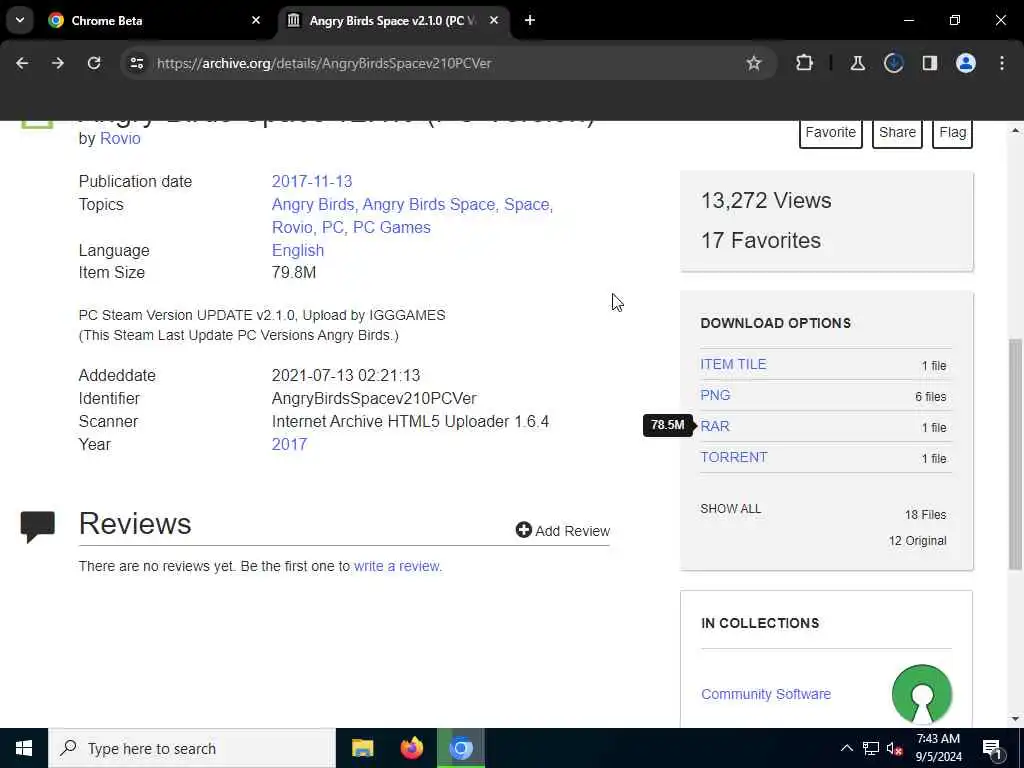Click the '18 Files' count text

click(925, 515)
